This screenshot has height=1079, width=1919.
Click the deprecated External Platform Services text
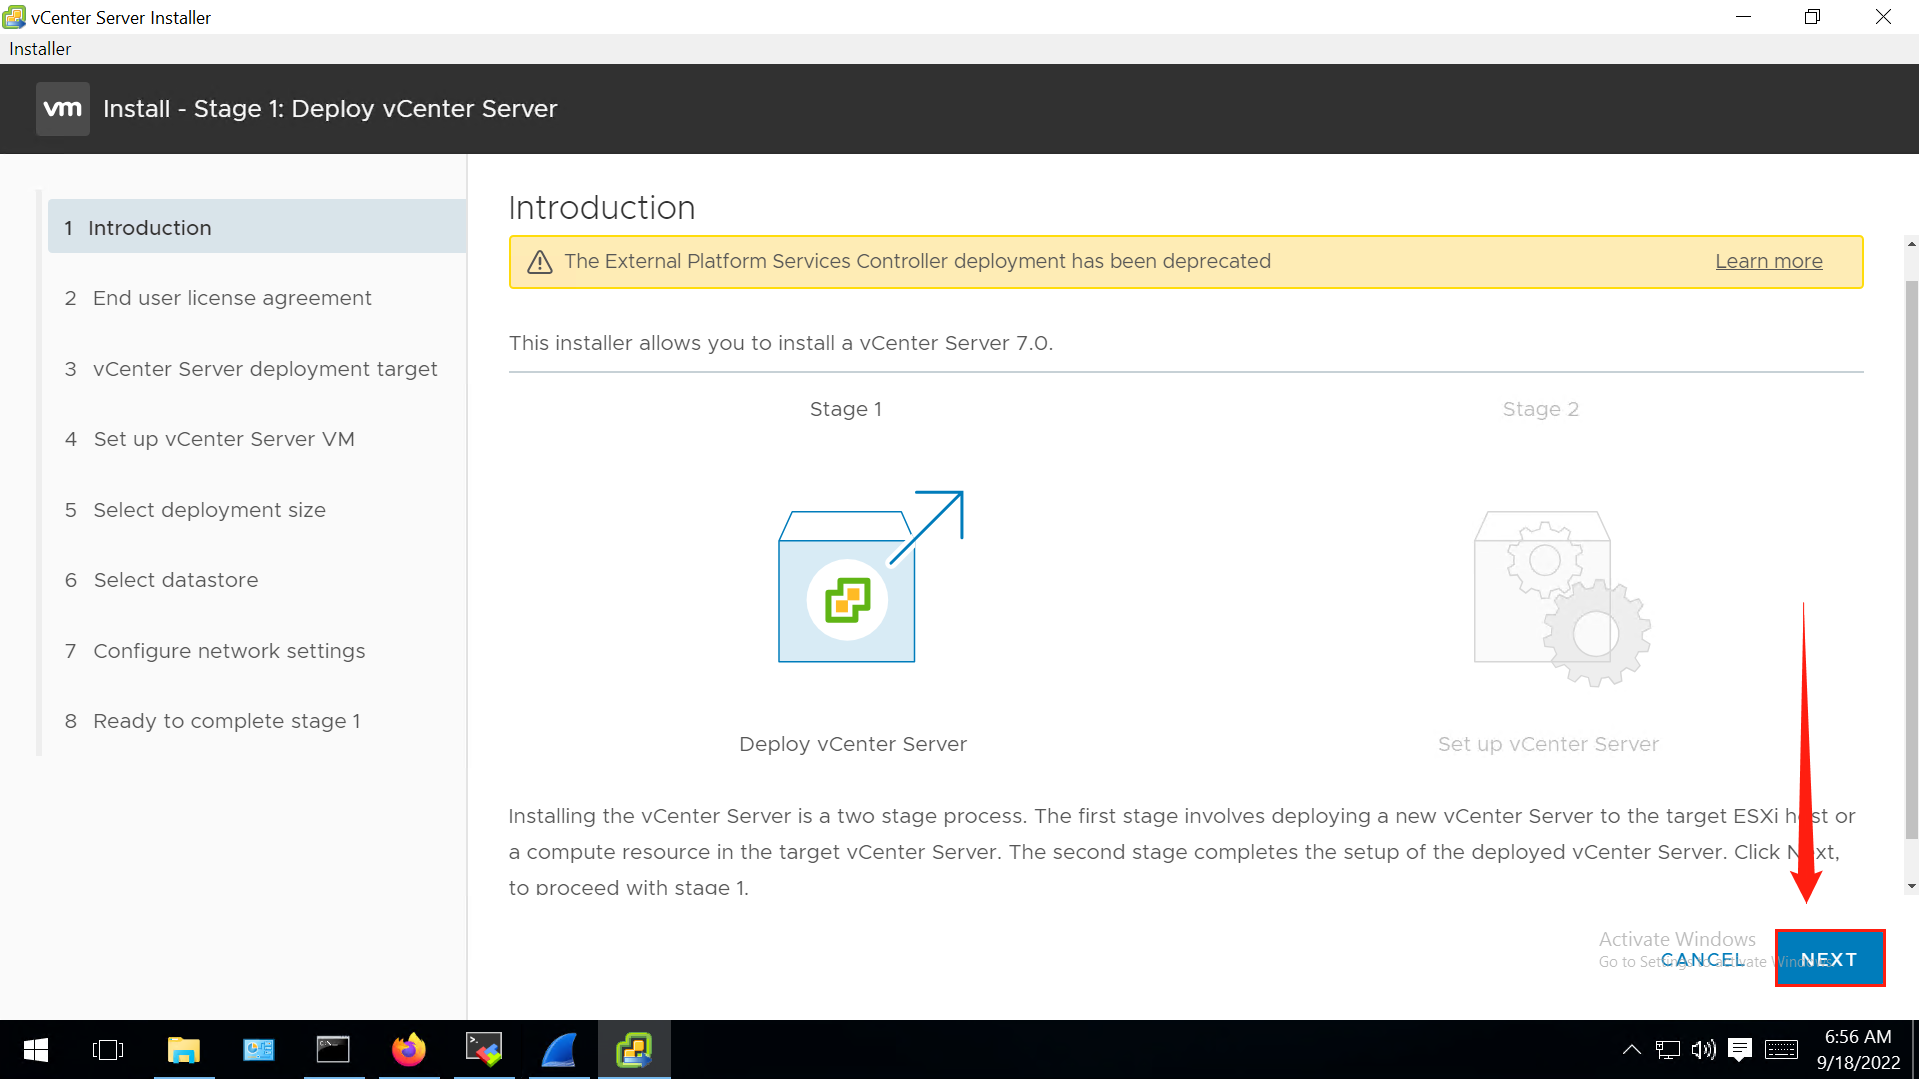tap(917, 261)
